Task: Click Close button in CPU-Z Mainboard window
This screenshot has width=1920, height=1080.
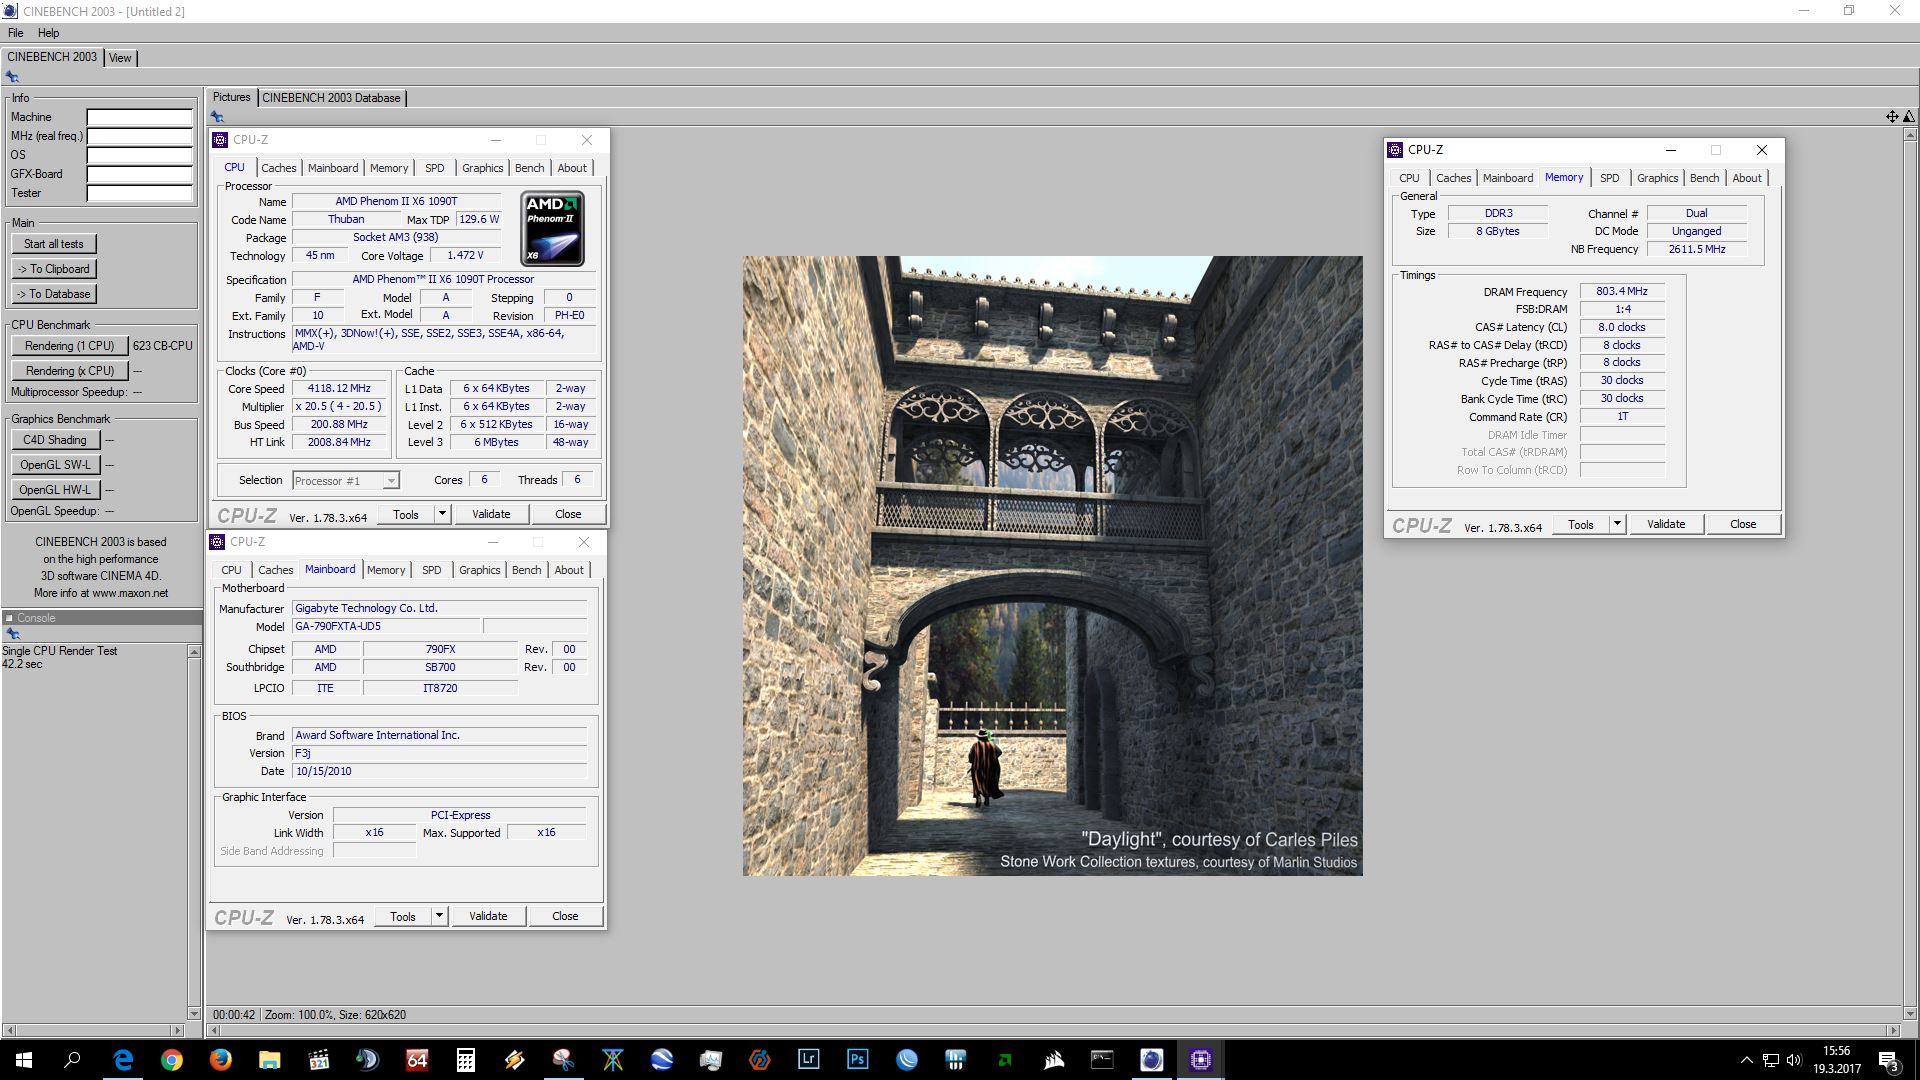Action: point(565,916)
